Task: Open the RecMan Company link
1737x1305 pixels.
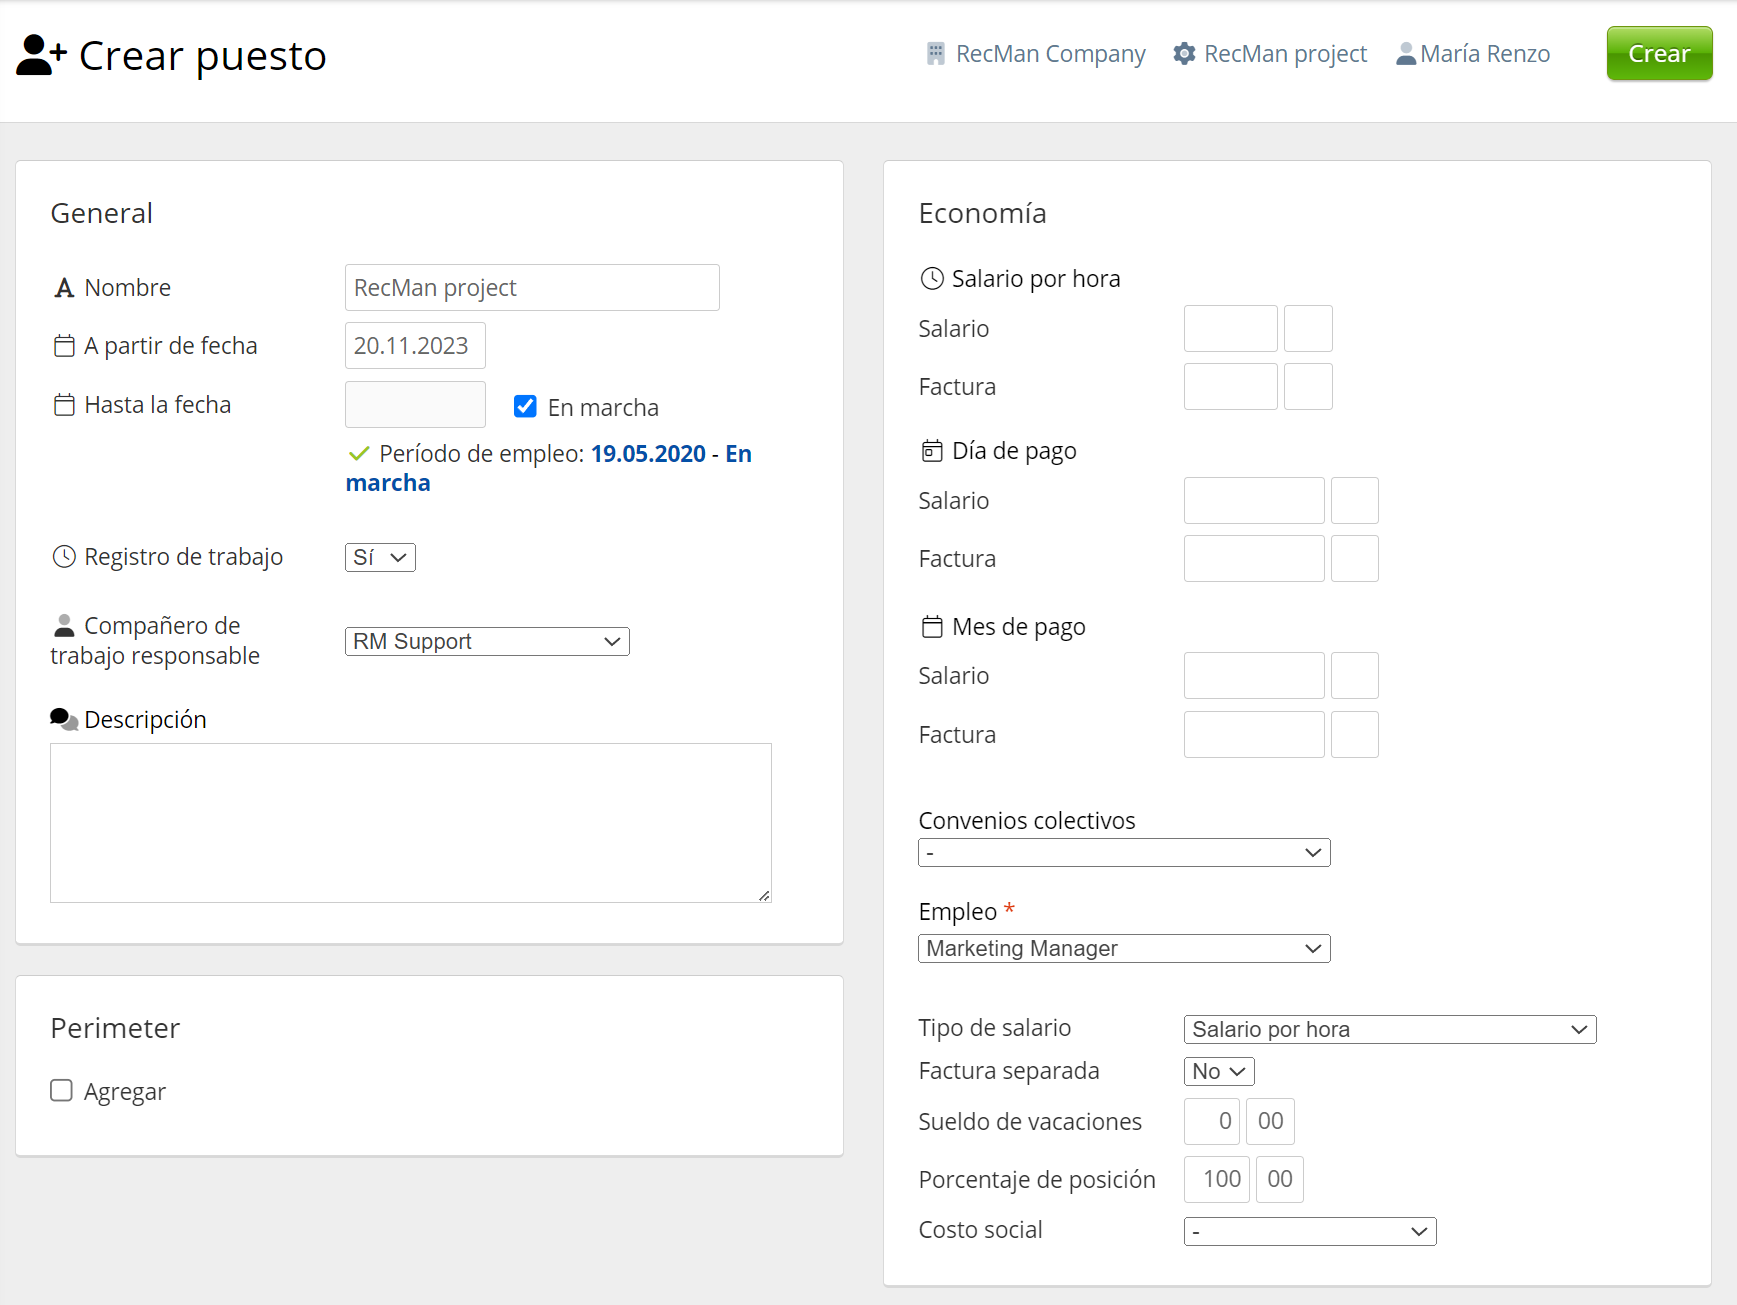Action: (1050, 54)
